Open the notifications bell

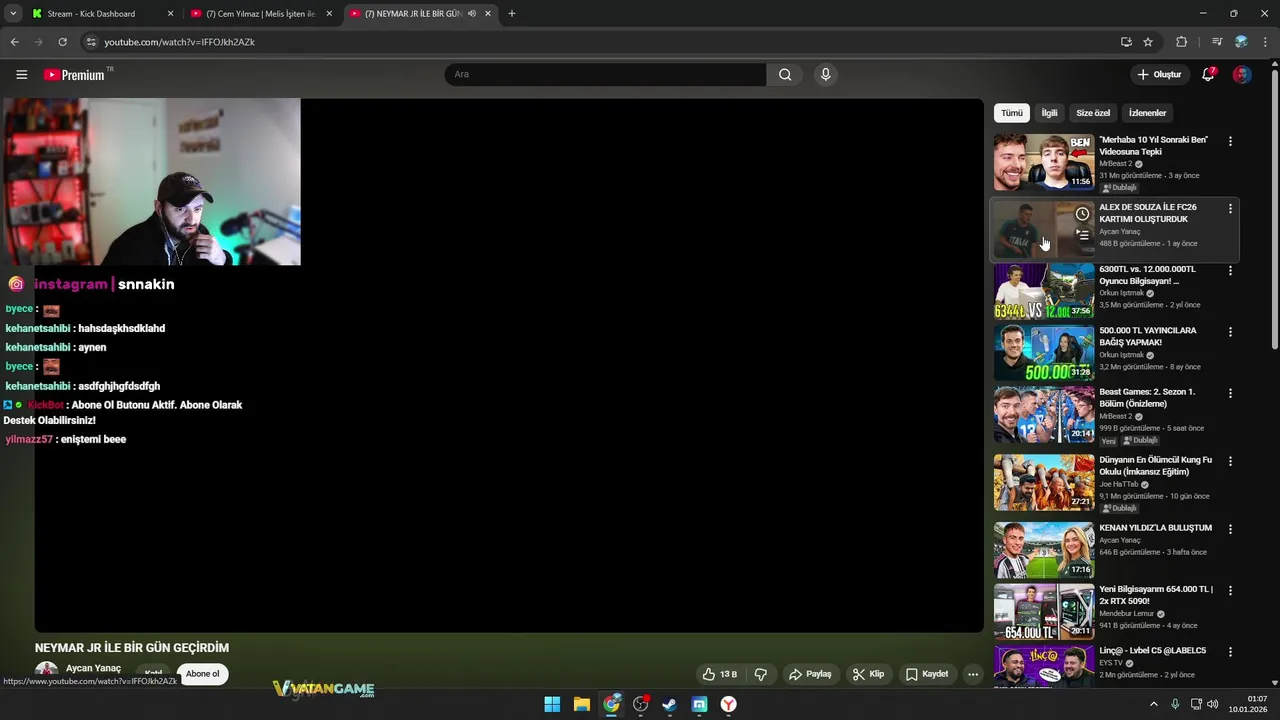click(x=1208, y=74)
